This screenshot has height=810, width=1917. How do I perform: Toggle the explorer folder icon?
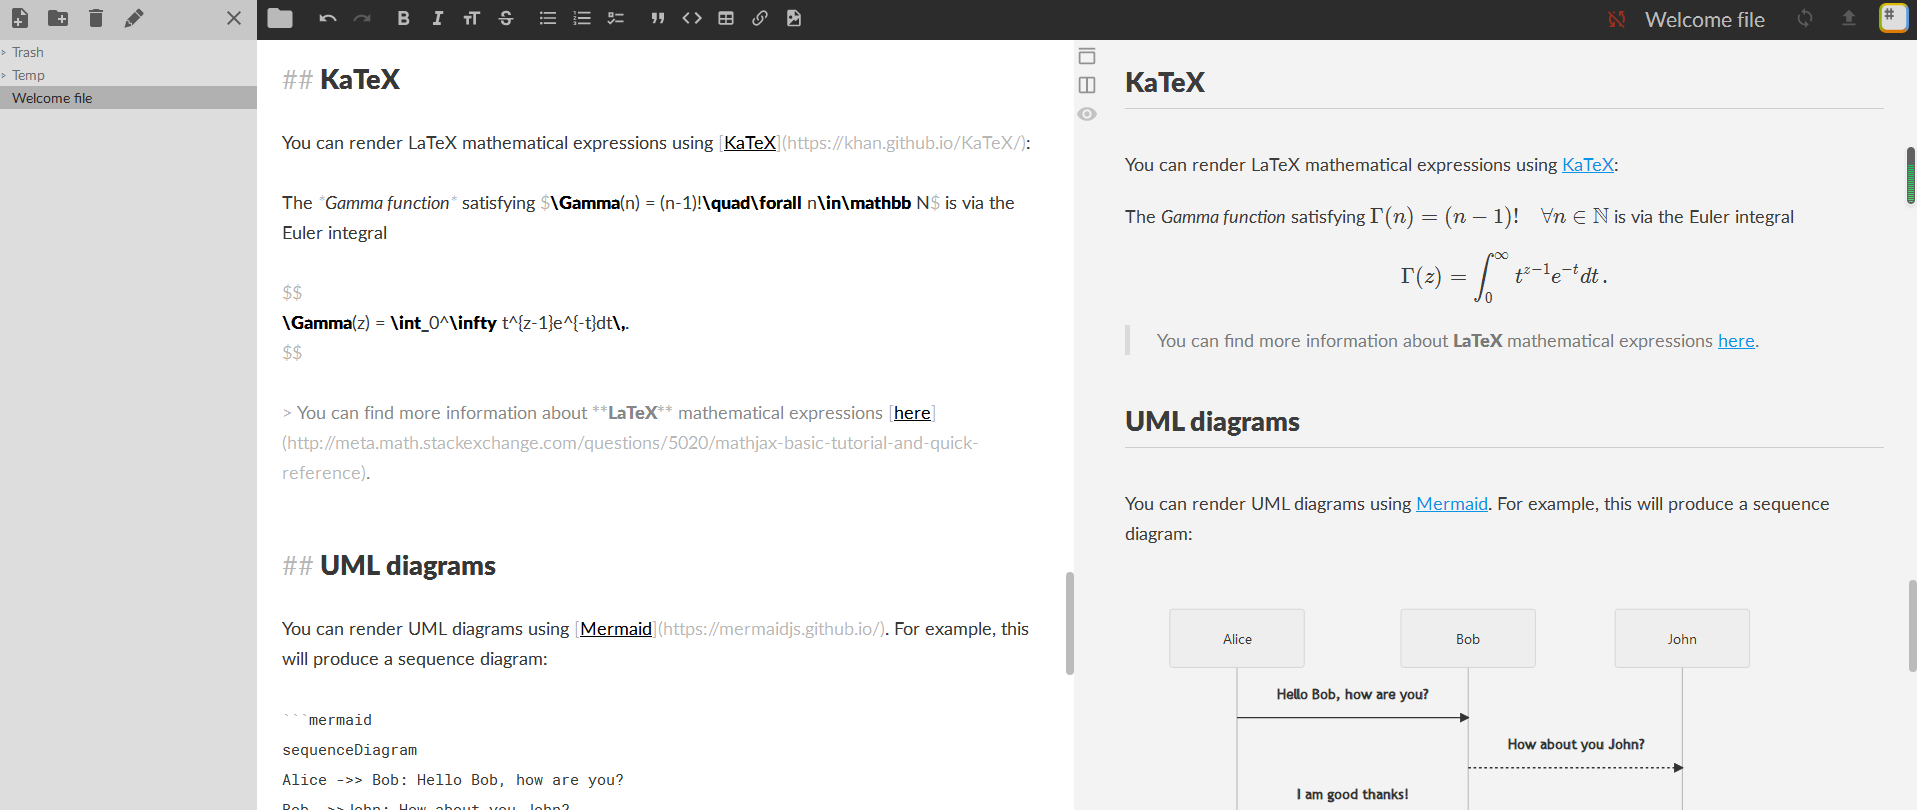click(280, 18)
